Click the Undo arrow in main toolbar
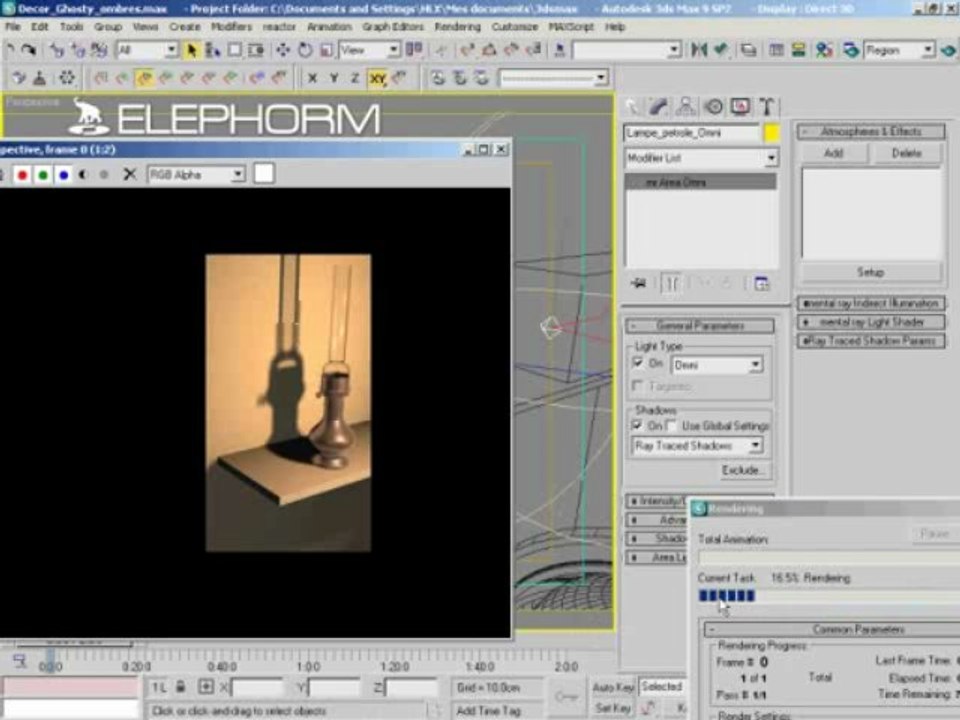 point(10,50)
